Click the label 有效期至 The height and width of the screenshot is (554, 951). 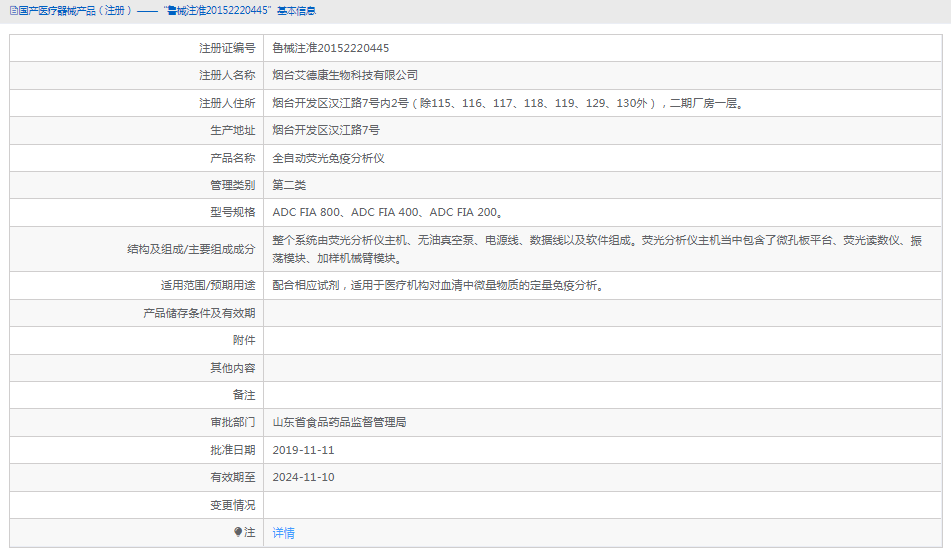[x=233, y=477]
